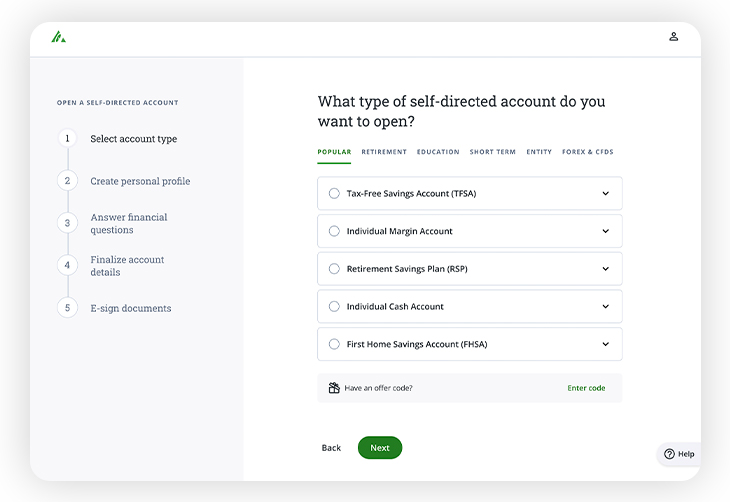Click step 3 circle in sidebar

(x=68, y=223)
